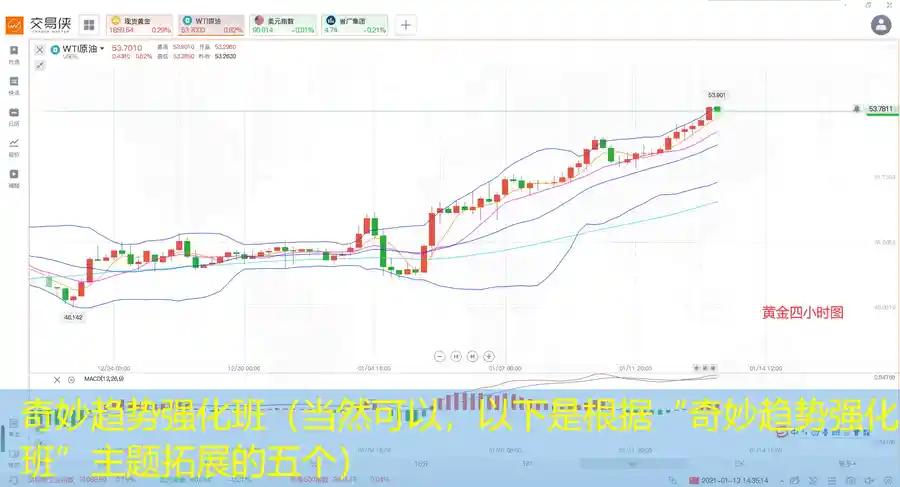
Task: Jump chart to the latest bar
Action: [x=472, y=357]
